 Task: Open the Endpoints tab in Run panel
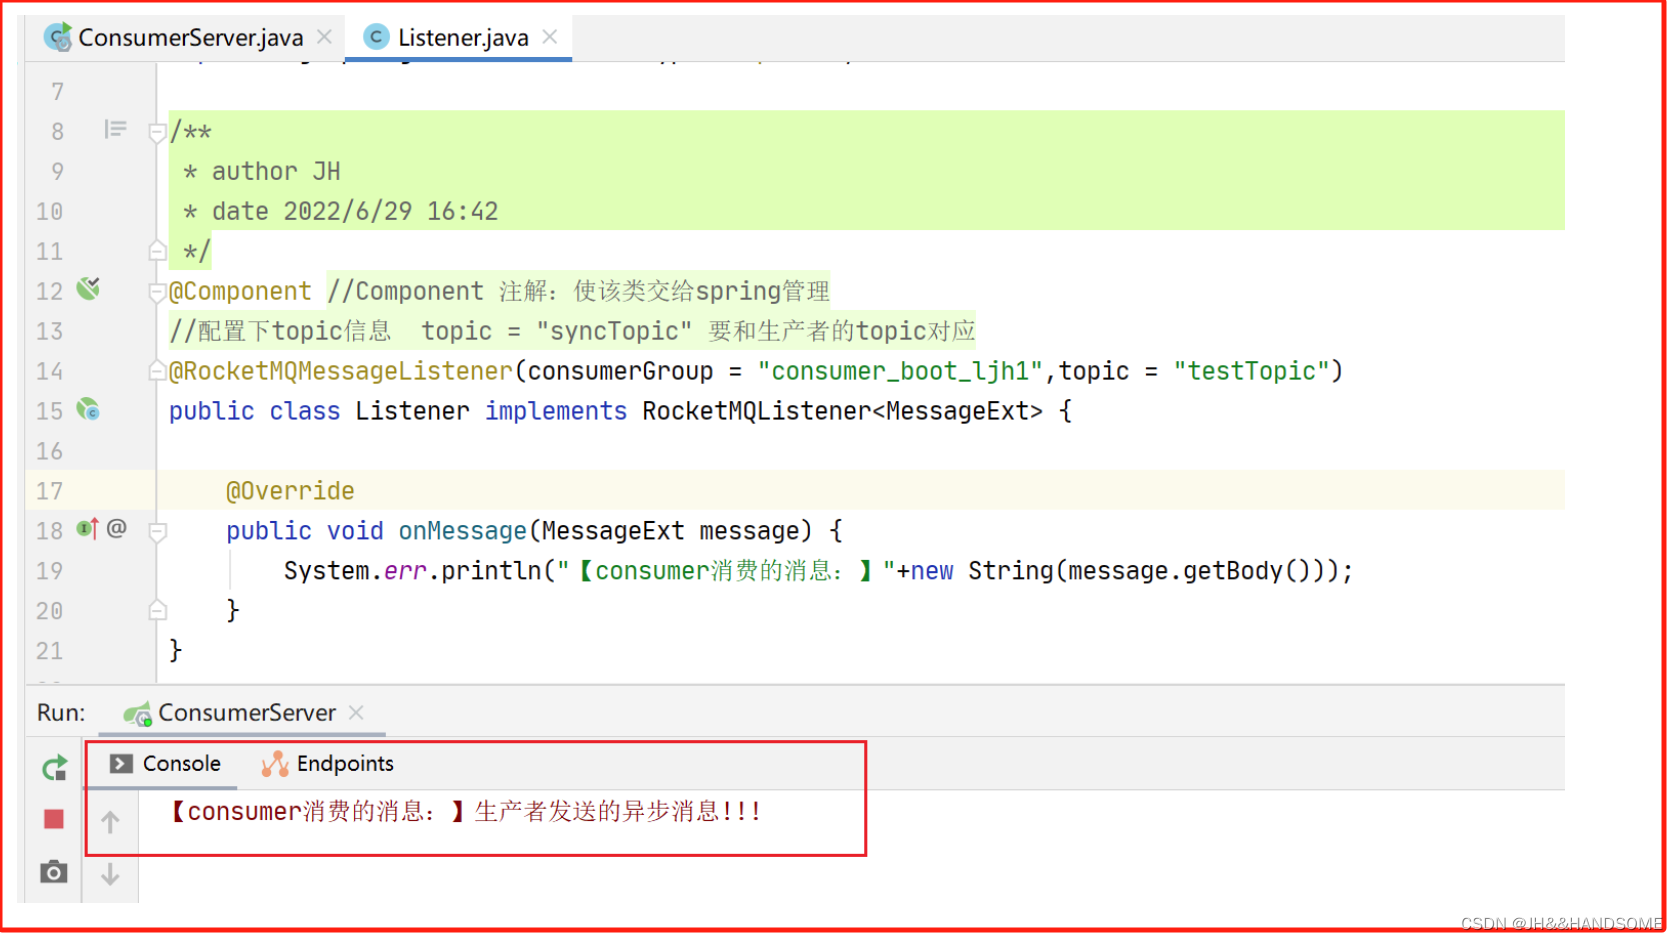[328, 764]
